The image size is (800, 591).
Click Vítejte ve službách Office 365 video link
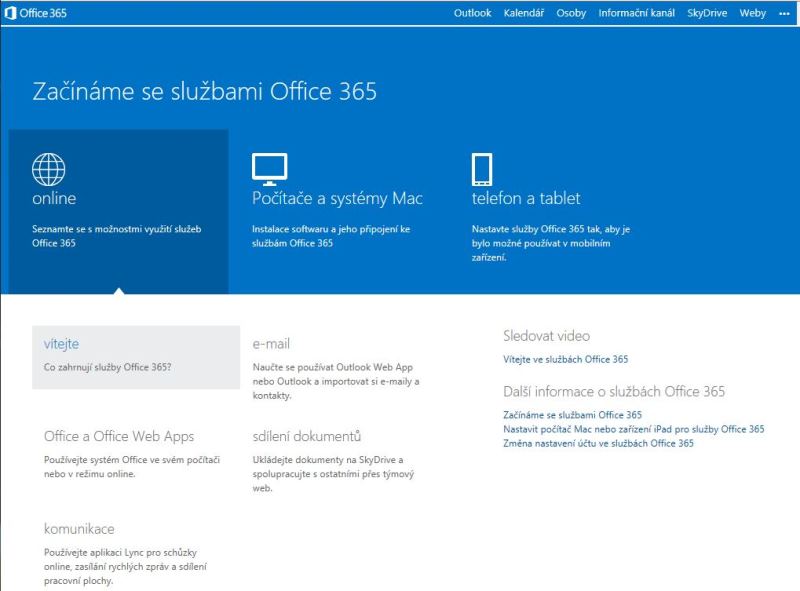565,359
